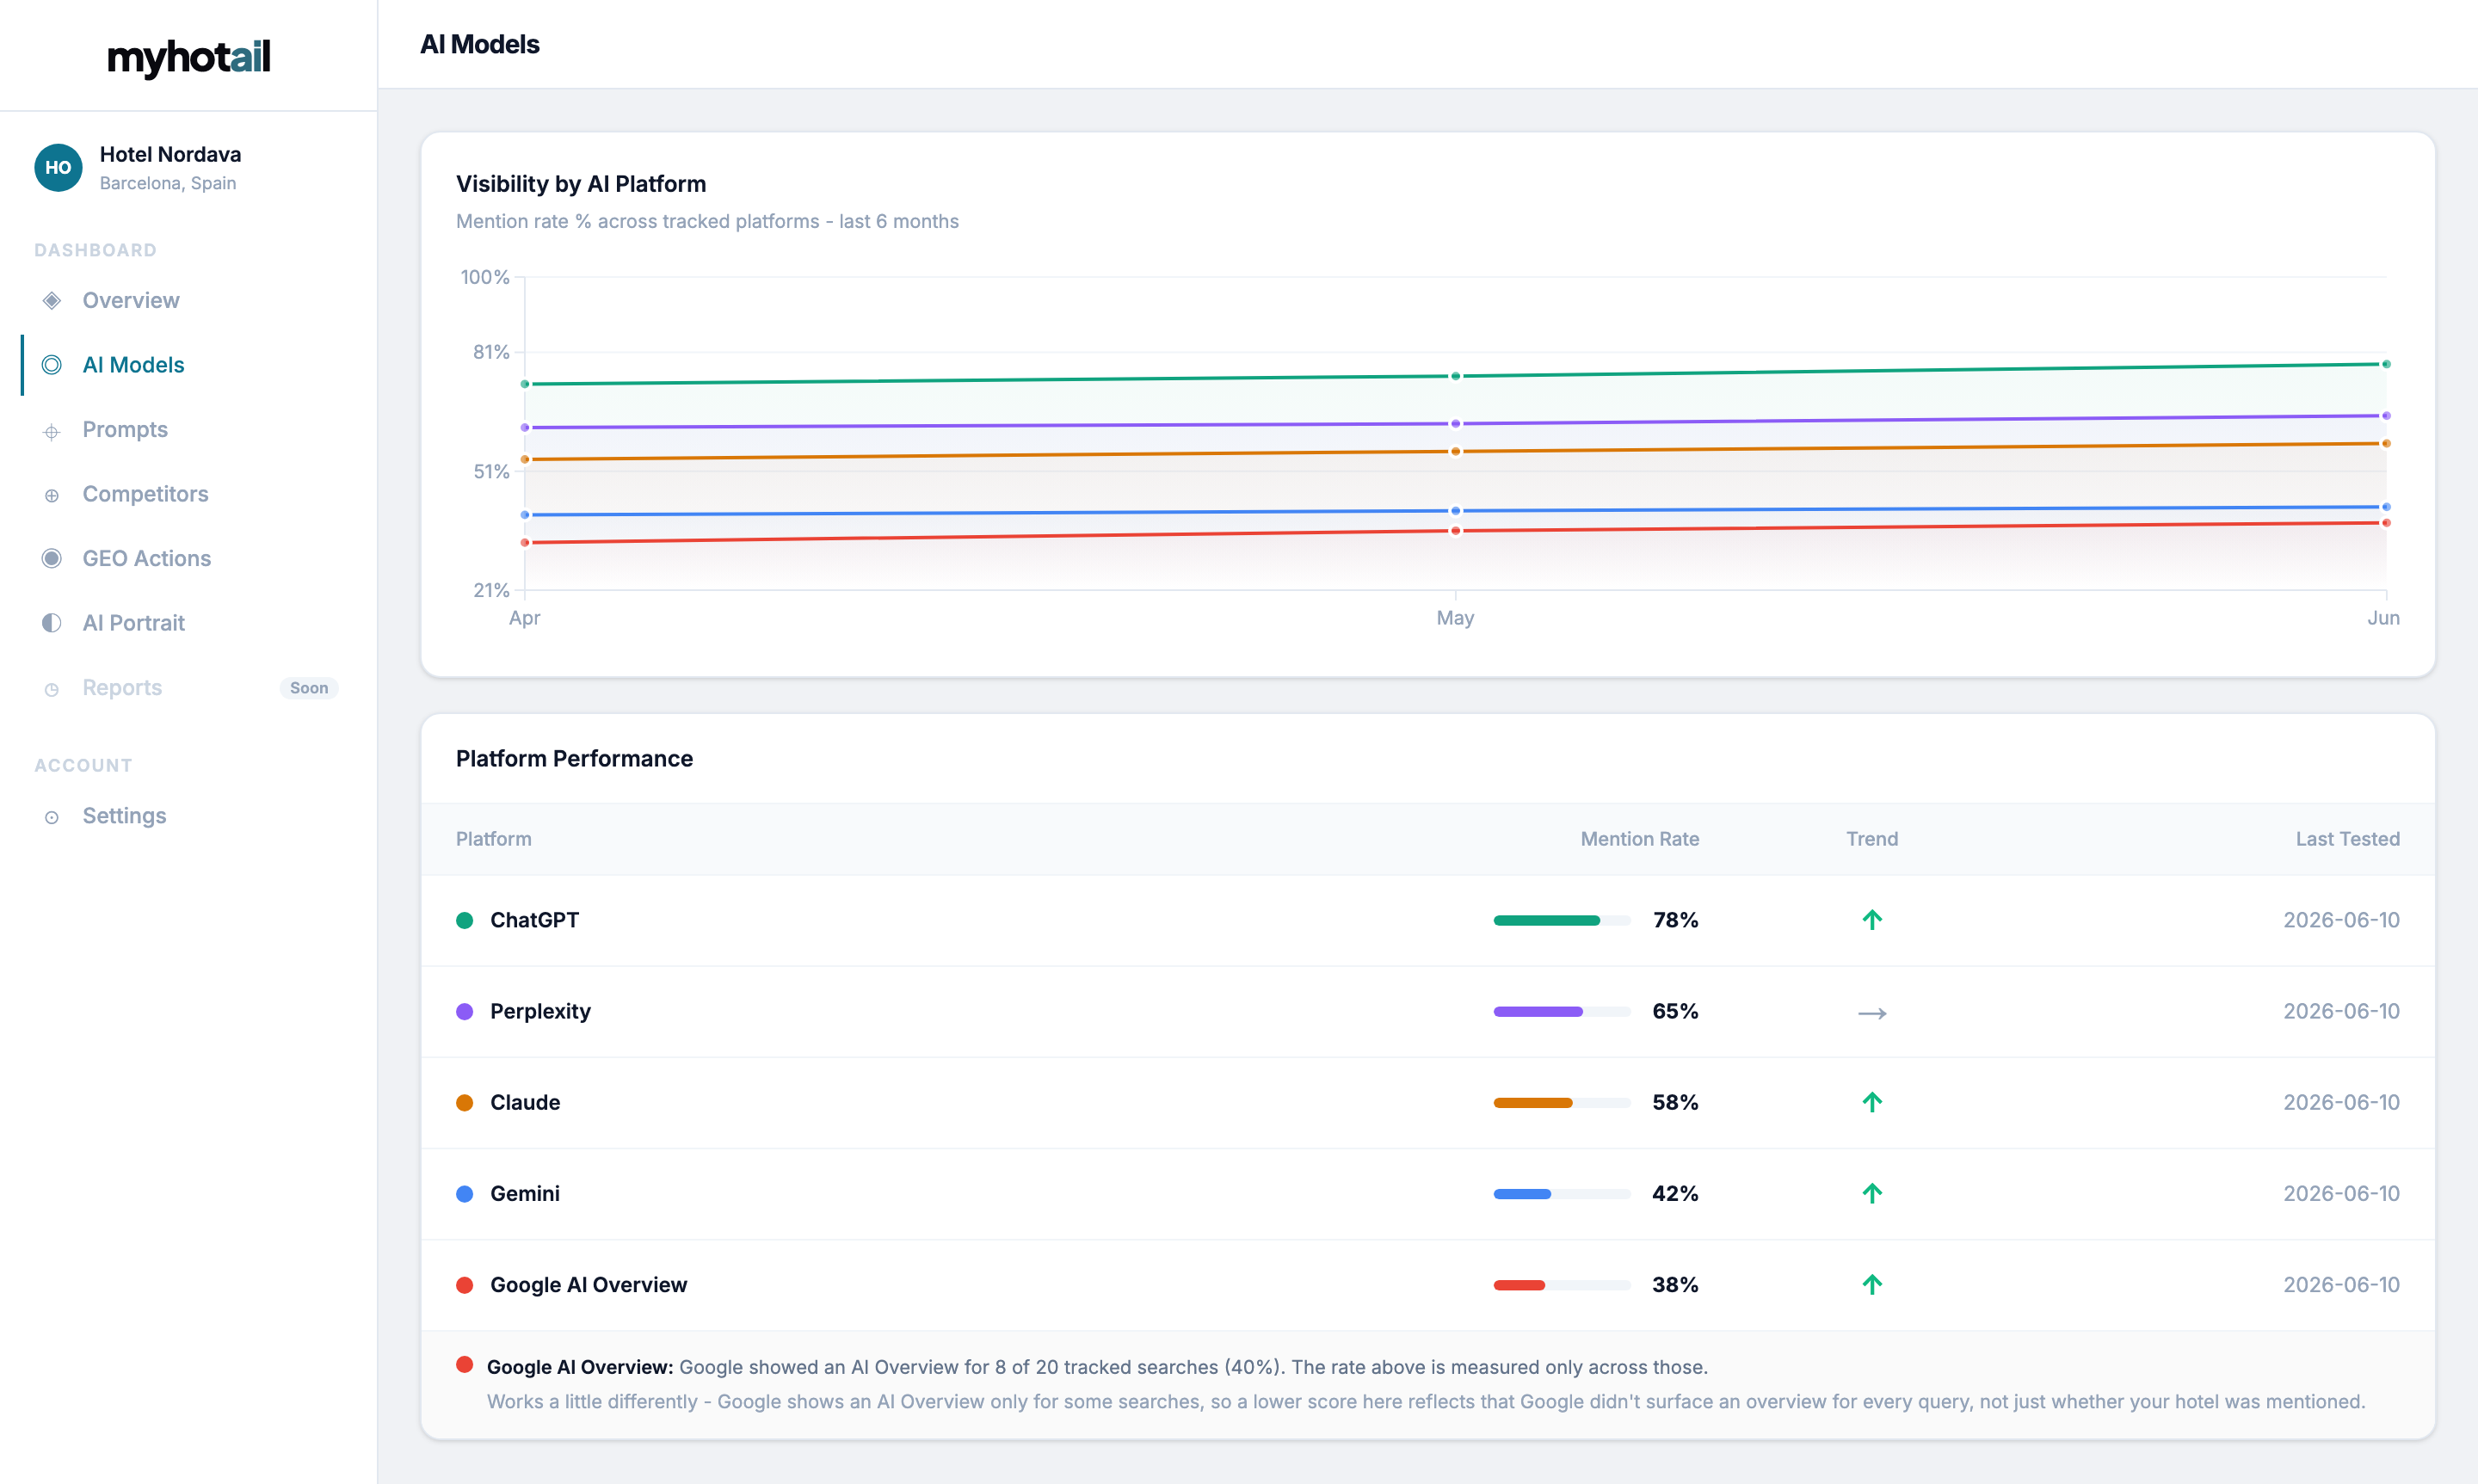Click Claude row upward trend arrow
2478x1484 pixels.
[1872, 1102]
